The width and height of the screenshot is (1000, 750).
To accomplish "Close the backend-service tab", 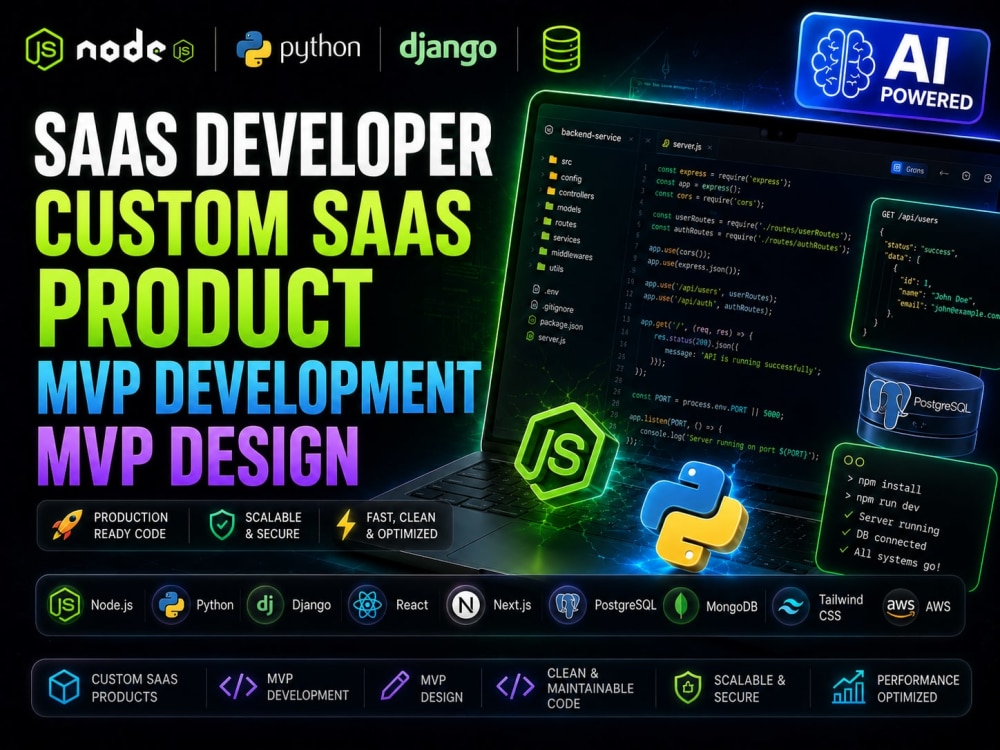I will pos(631,138).
